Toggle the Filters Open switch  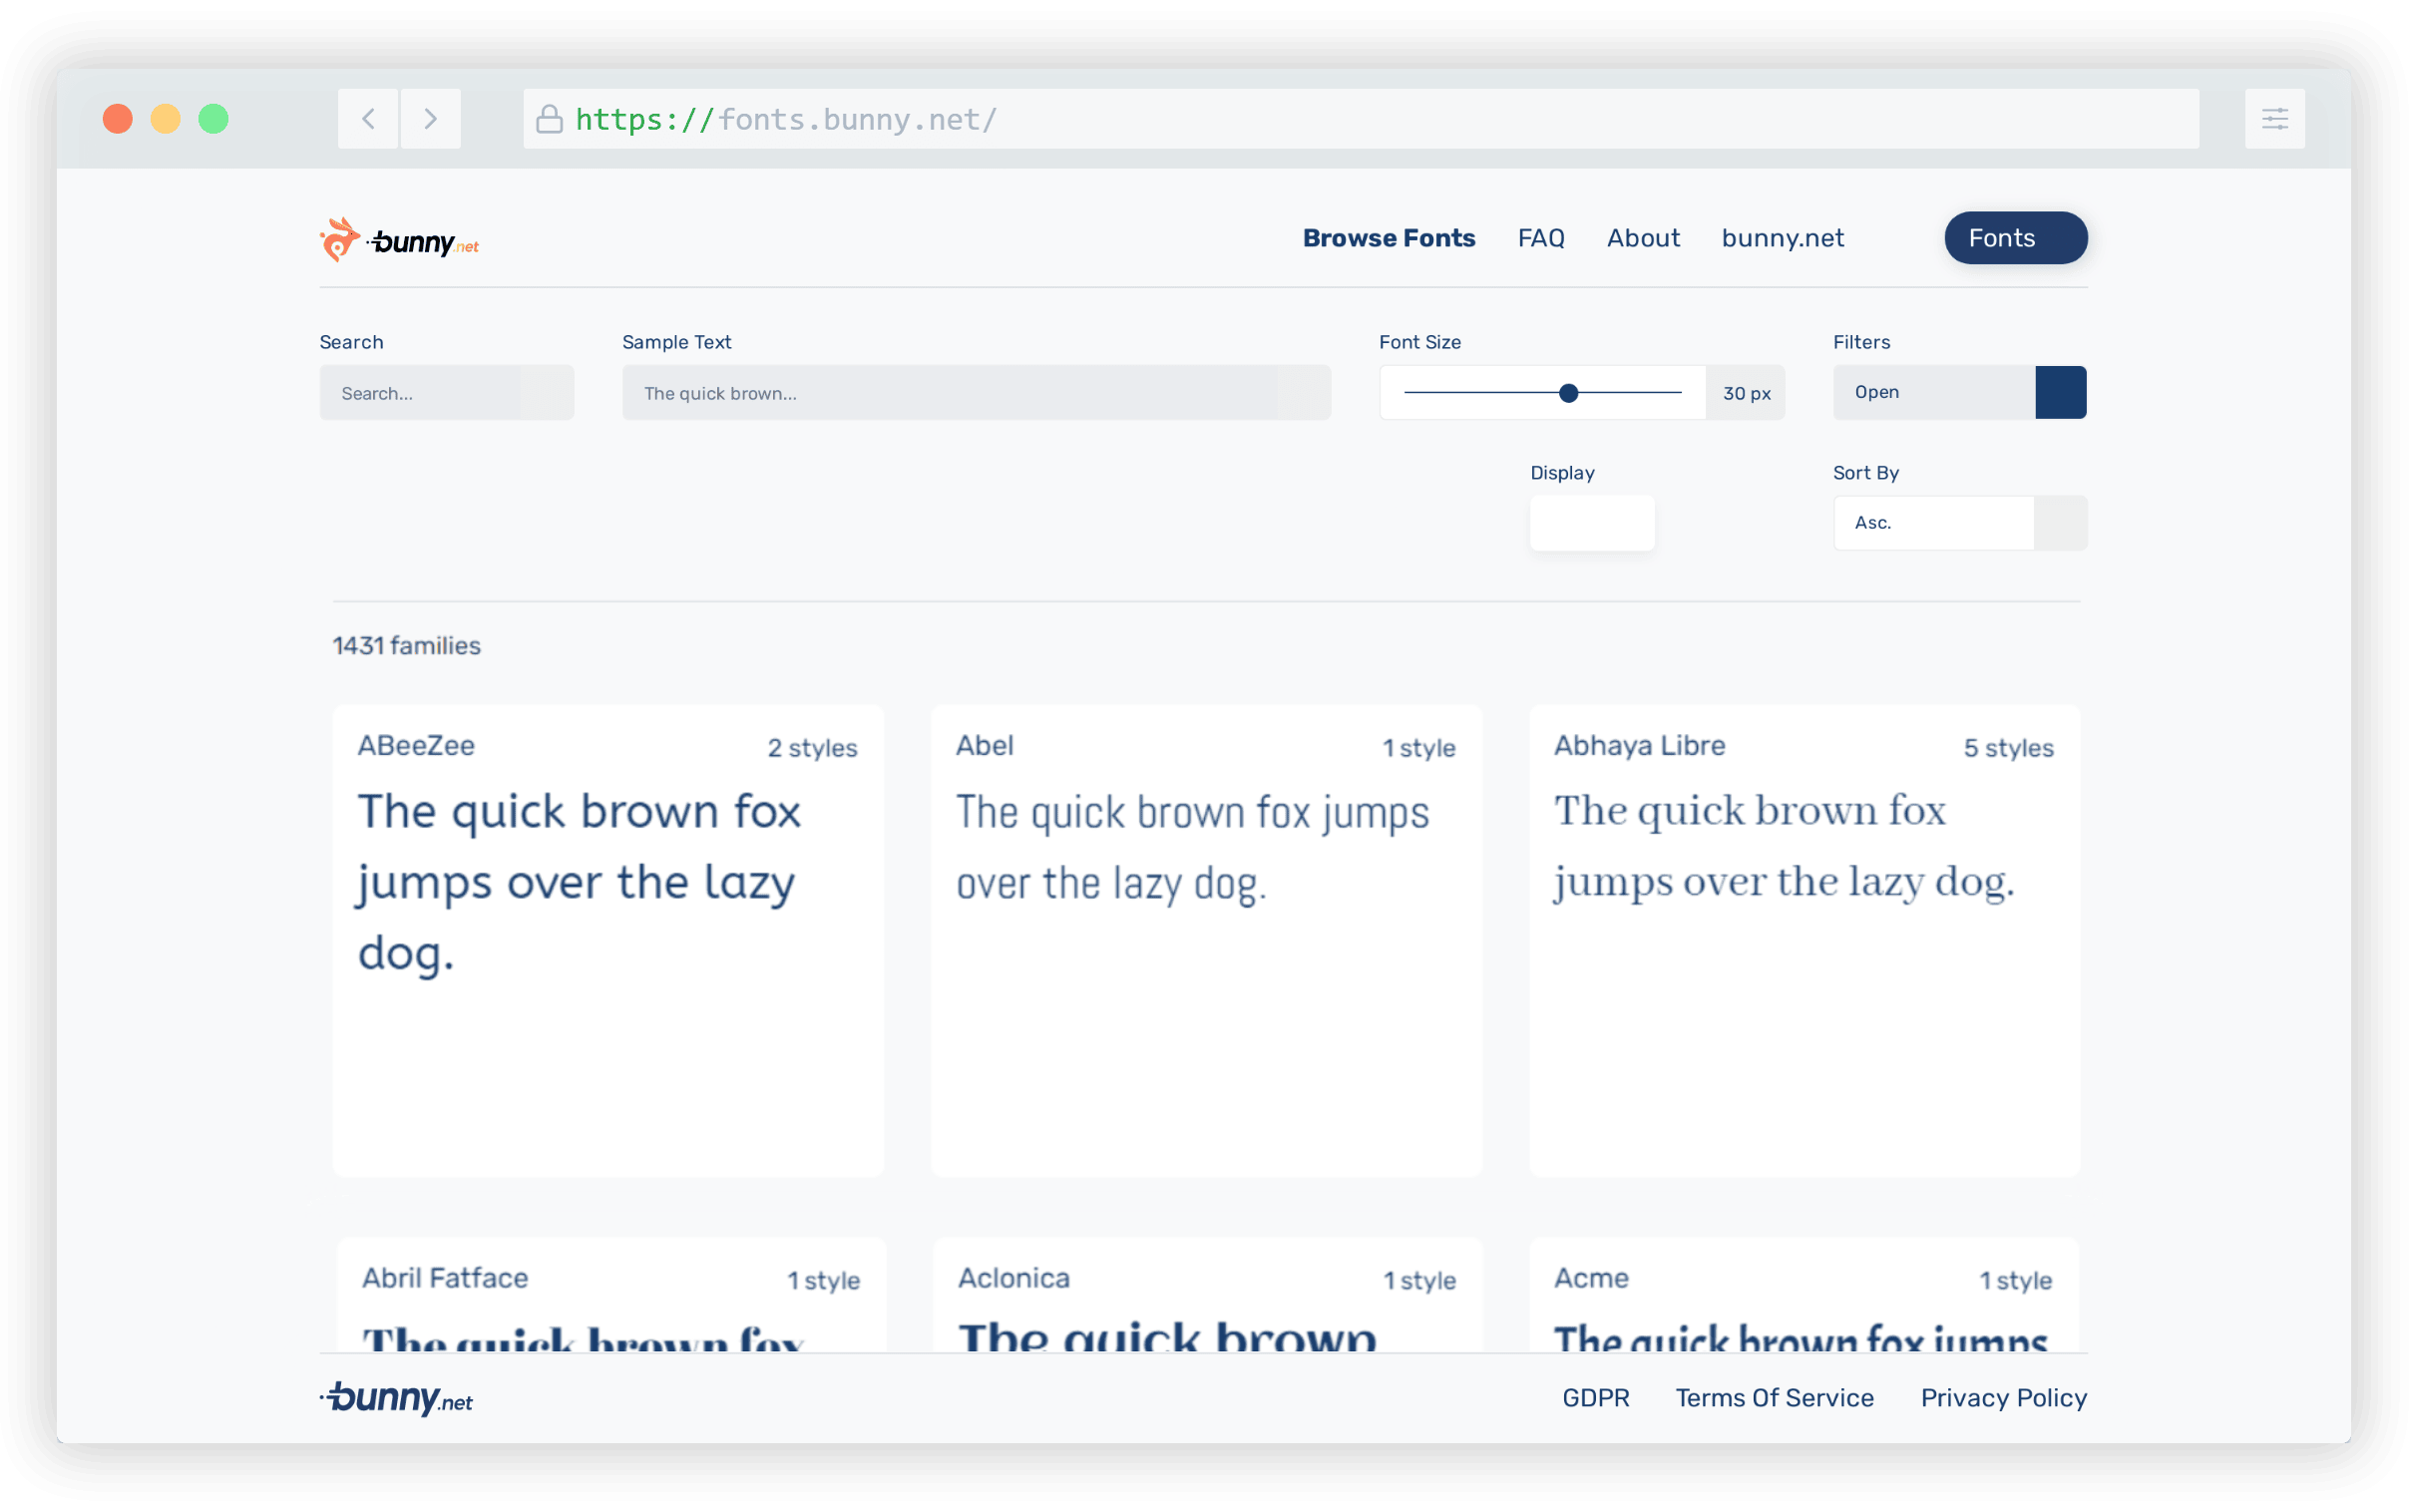point(1930,392)
